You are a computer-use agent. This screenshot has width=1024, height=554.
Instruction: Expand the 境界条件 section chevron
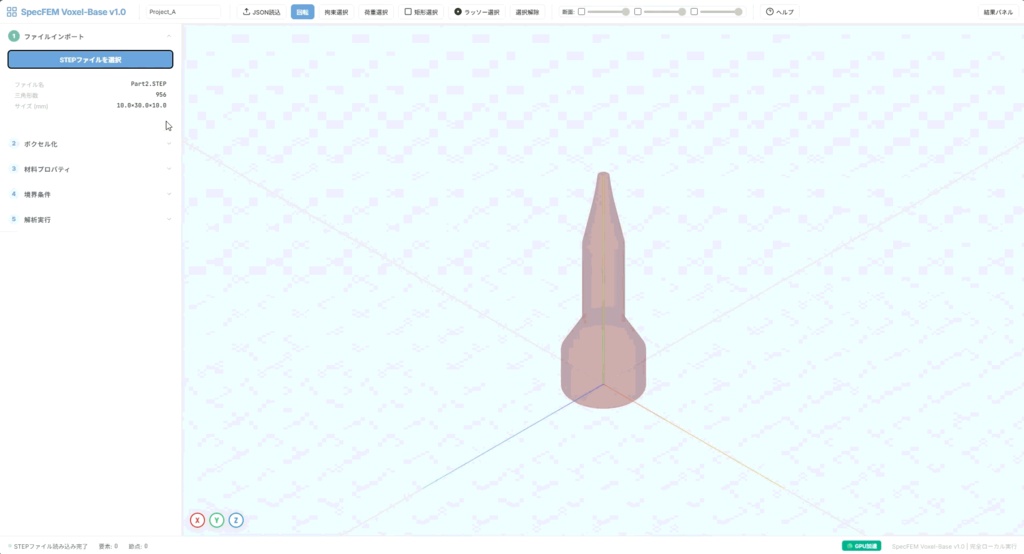coord(169,194)
